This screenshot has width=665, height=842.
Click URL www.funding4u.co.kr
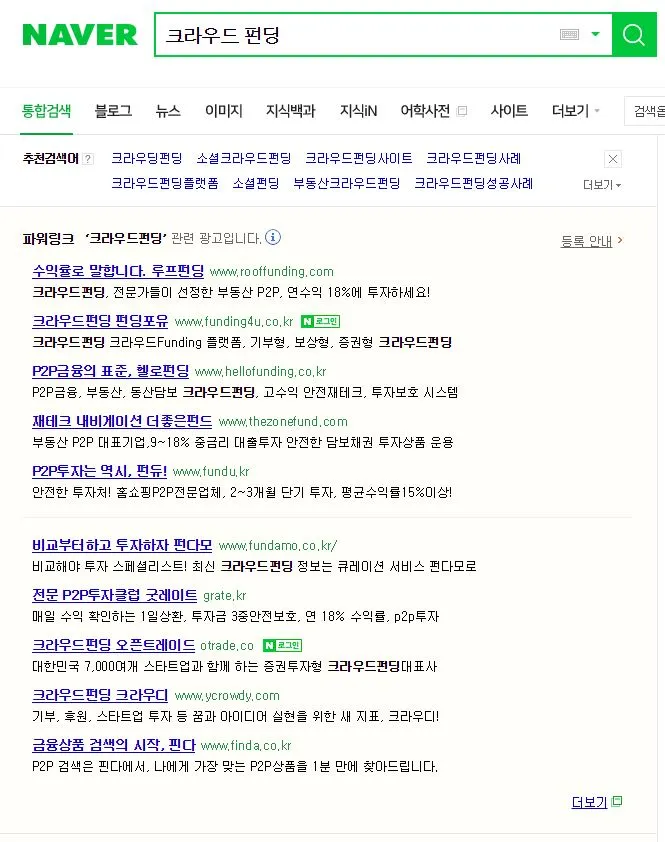[234, 322]
